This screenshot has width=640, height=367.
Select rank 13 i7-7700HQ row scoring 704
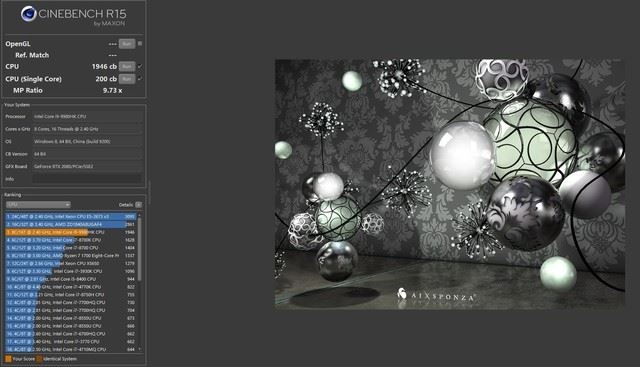[x=71, y=310]
